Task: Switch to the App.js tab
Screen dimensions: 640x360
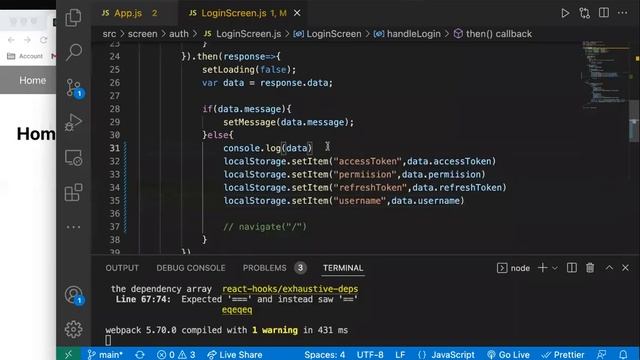Action: point(129,13)
